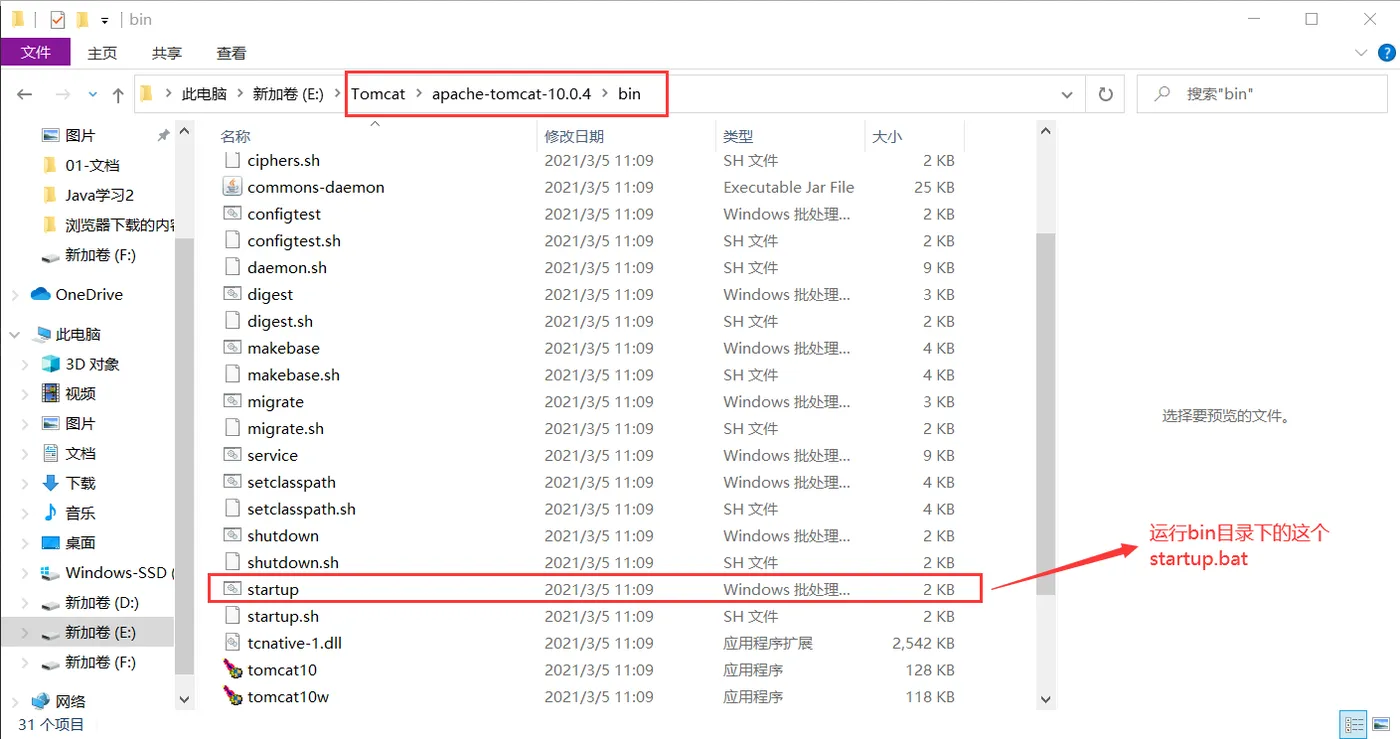This screenshot has height=739, width=1400.
Task: Click the navigation pane scrollbar down arrow
Action: click(x=183, y=701)
